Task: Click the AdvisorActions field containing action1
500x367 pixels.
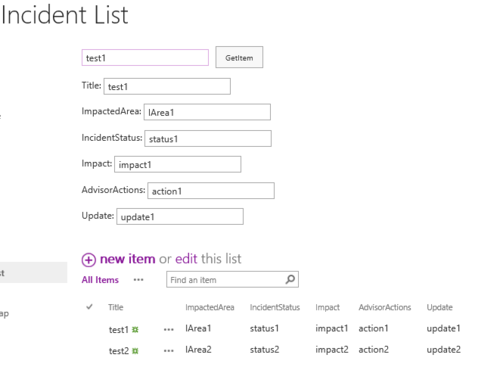Action: pos(211,191)
